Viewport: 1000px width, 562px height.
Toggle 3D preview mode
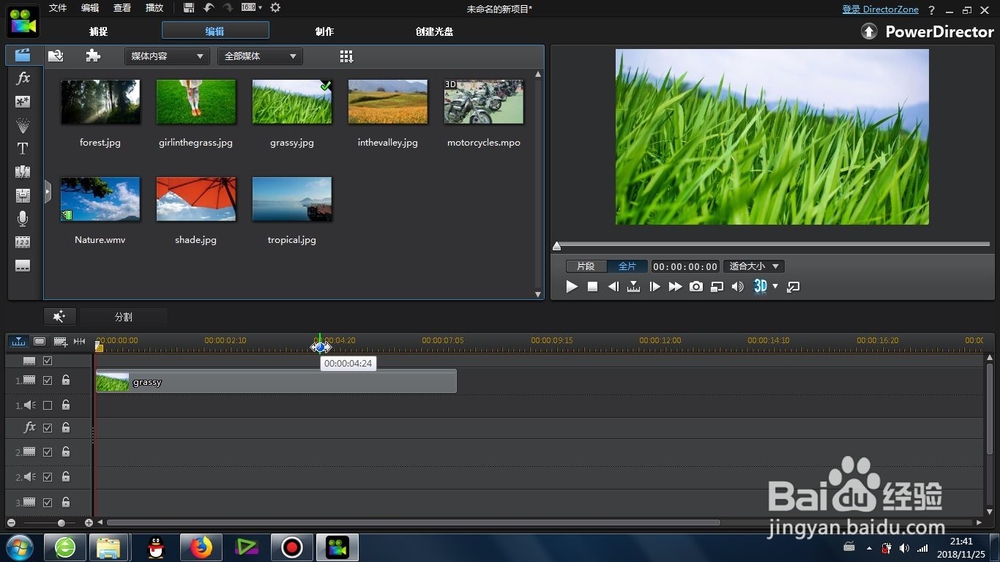pyautogui.click(x=760, y=286)
